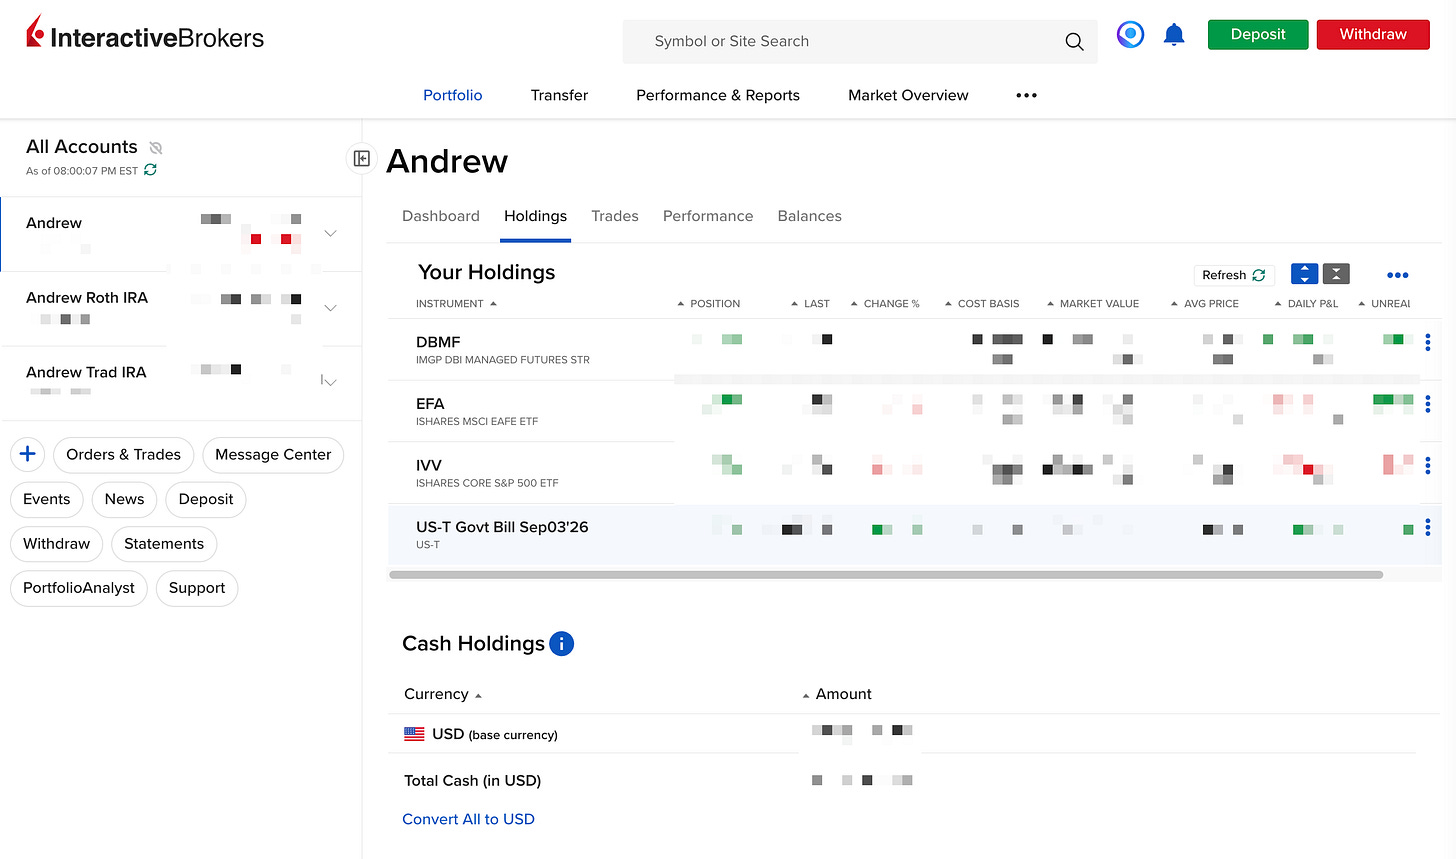
Task: Expand the Andrew Trad IRA chevron
Action: (329, 381)
